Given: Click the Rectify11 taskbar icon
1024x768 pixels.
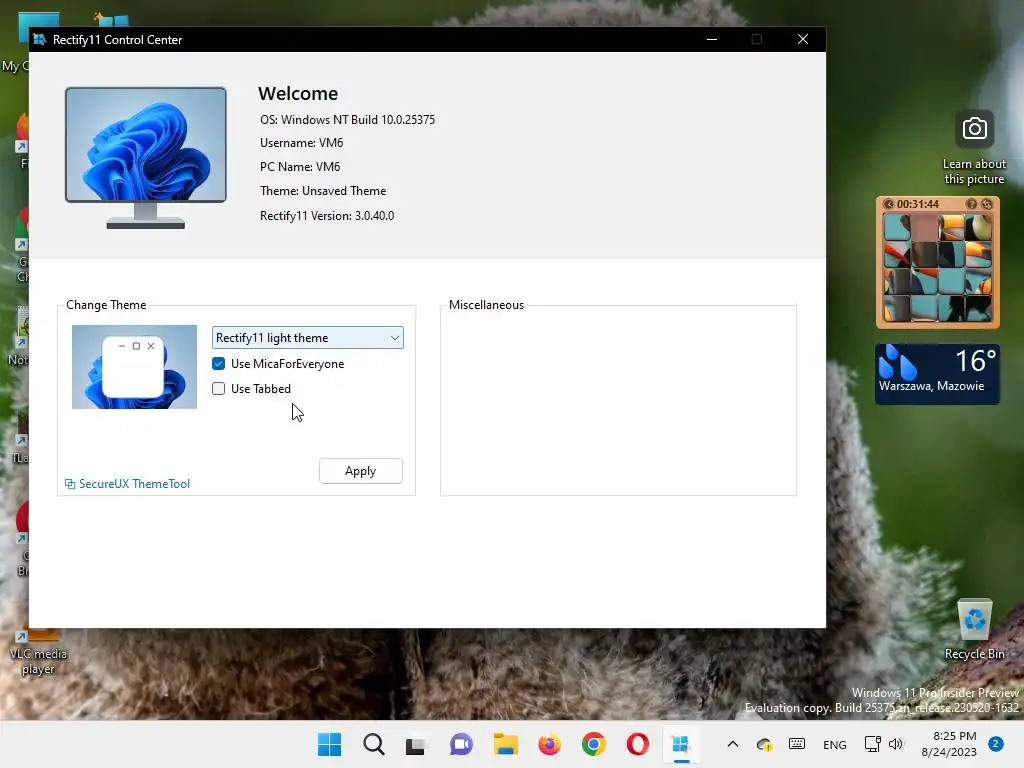Looking at the screenshot, I should 680,744.
